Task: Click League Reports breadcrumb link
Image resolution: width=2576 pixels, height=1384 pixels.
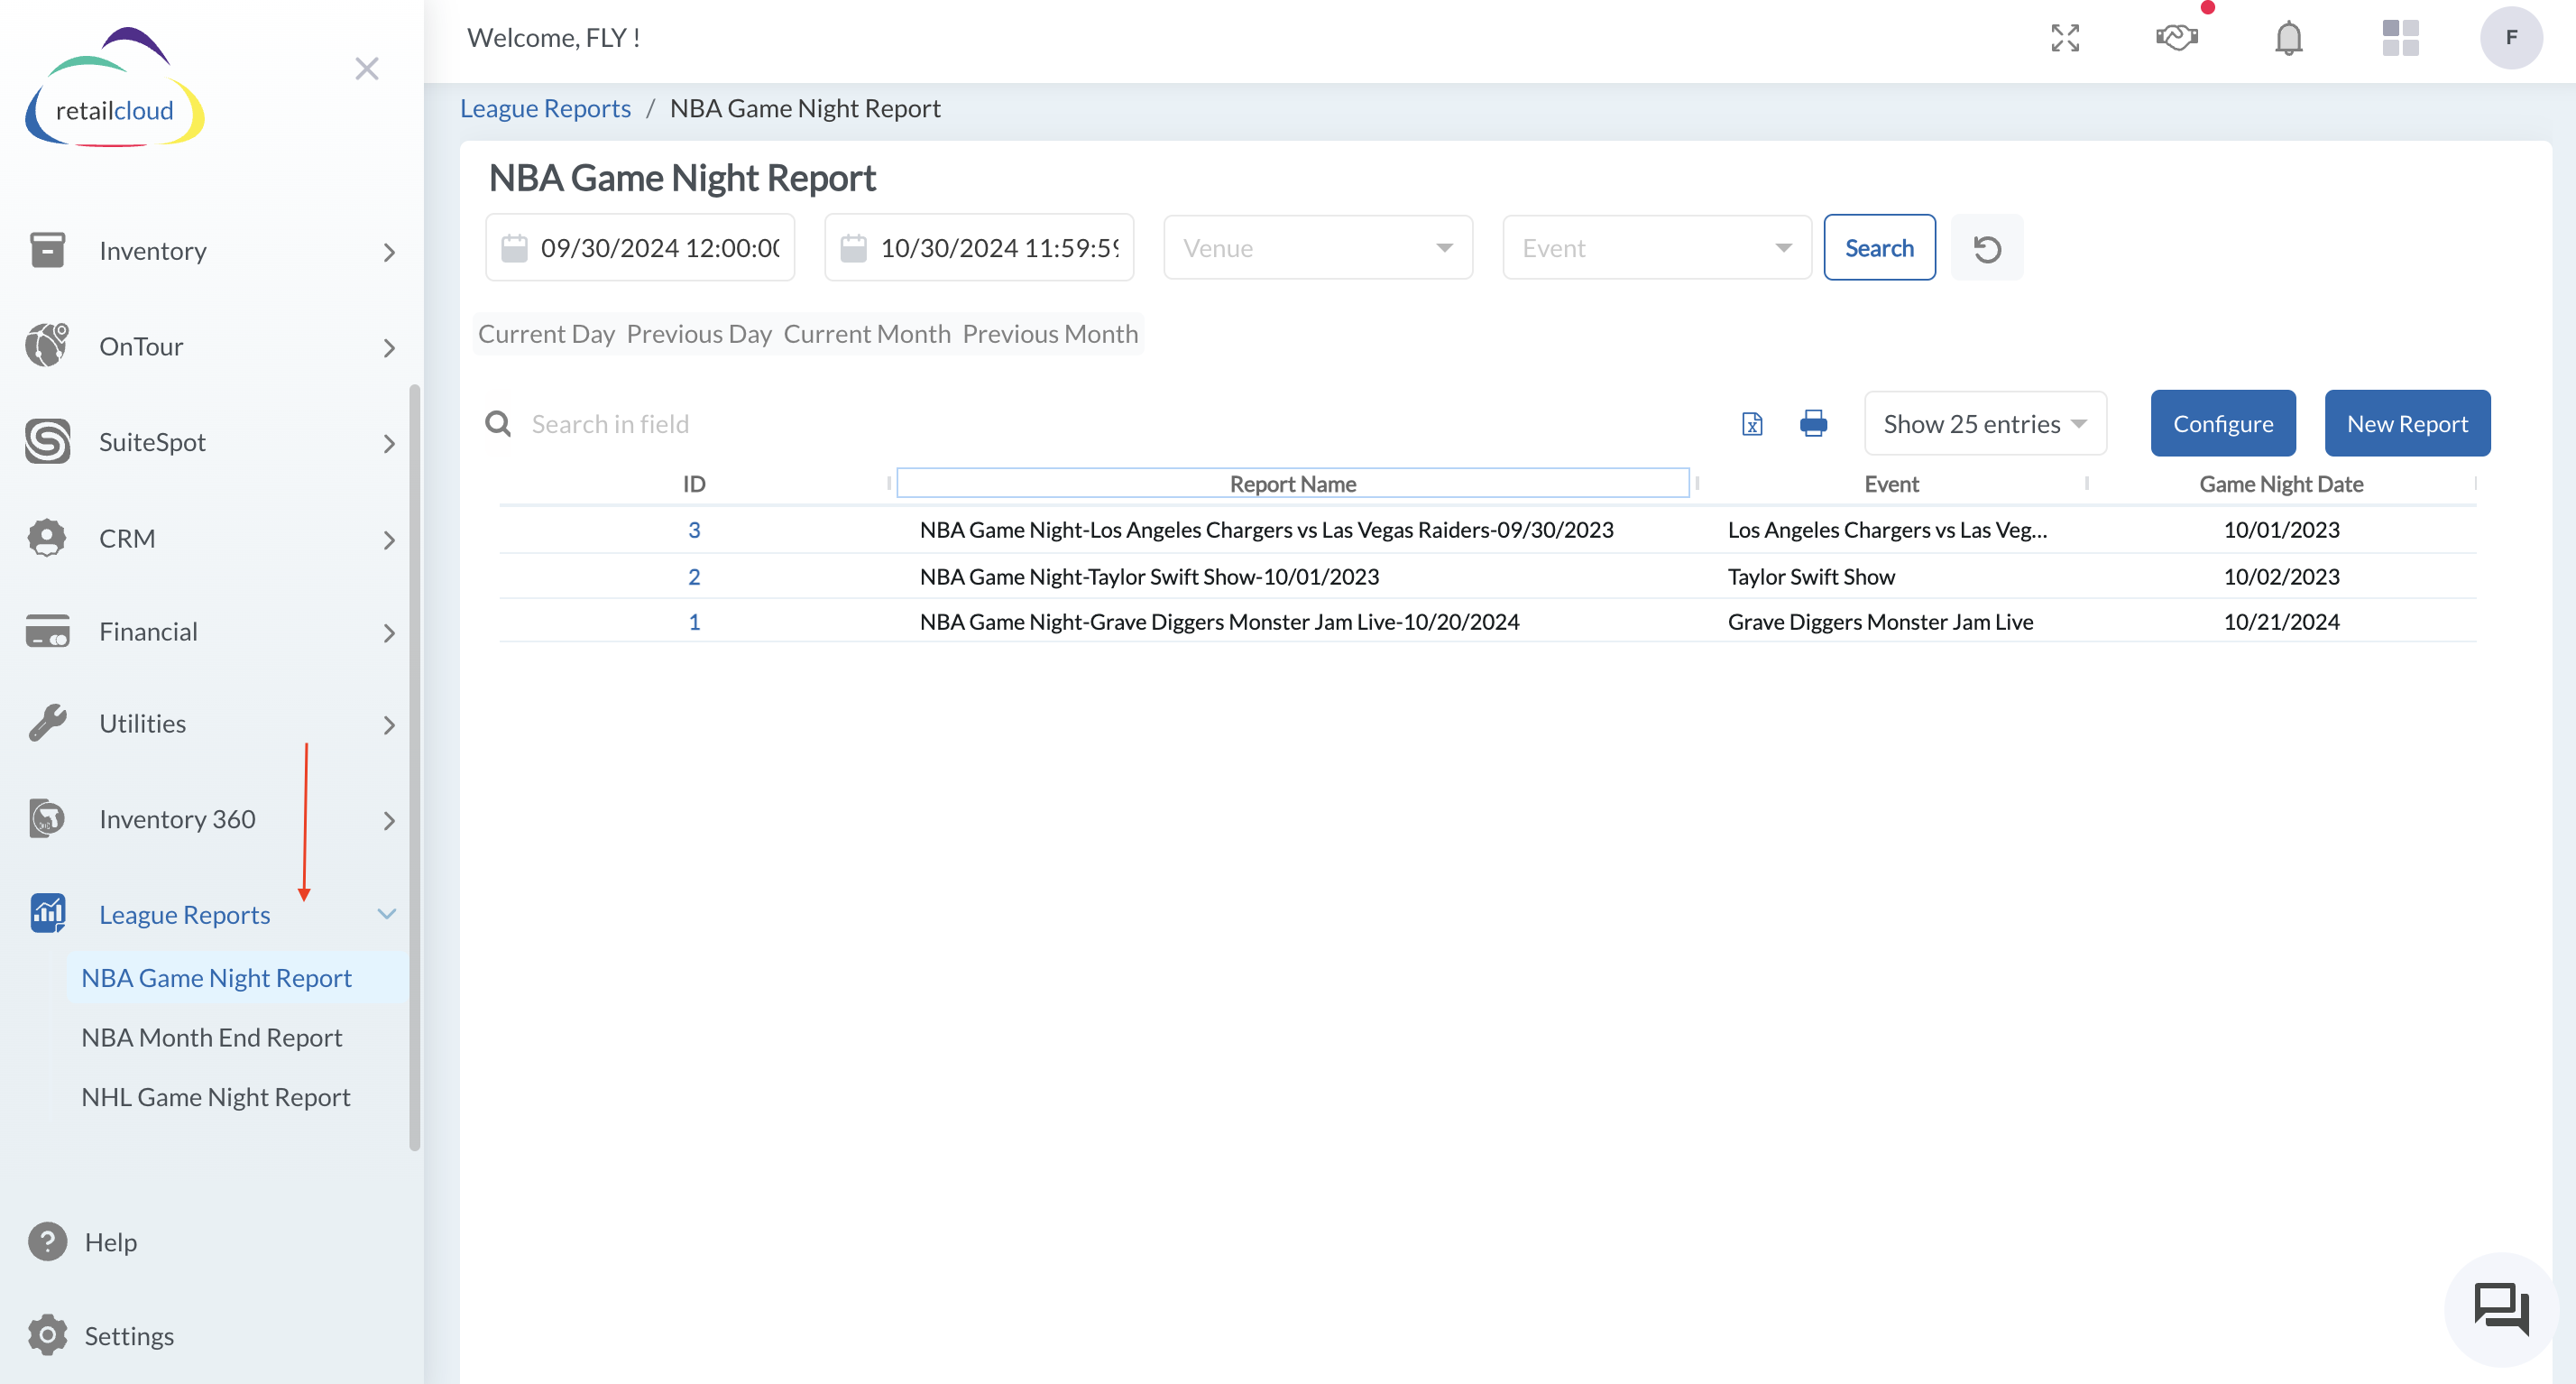Action: 545,108
